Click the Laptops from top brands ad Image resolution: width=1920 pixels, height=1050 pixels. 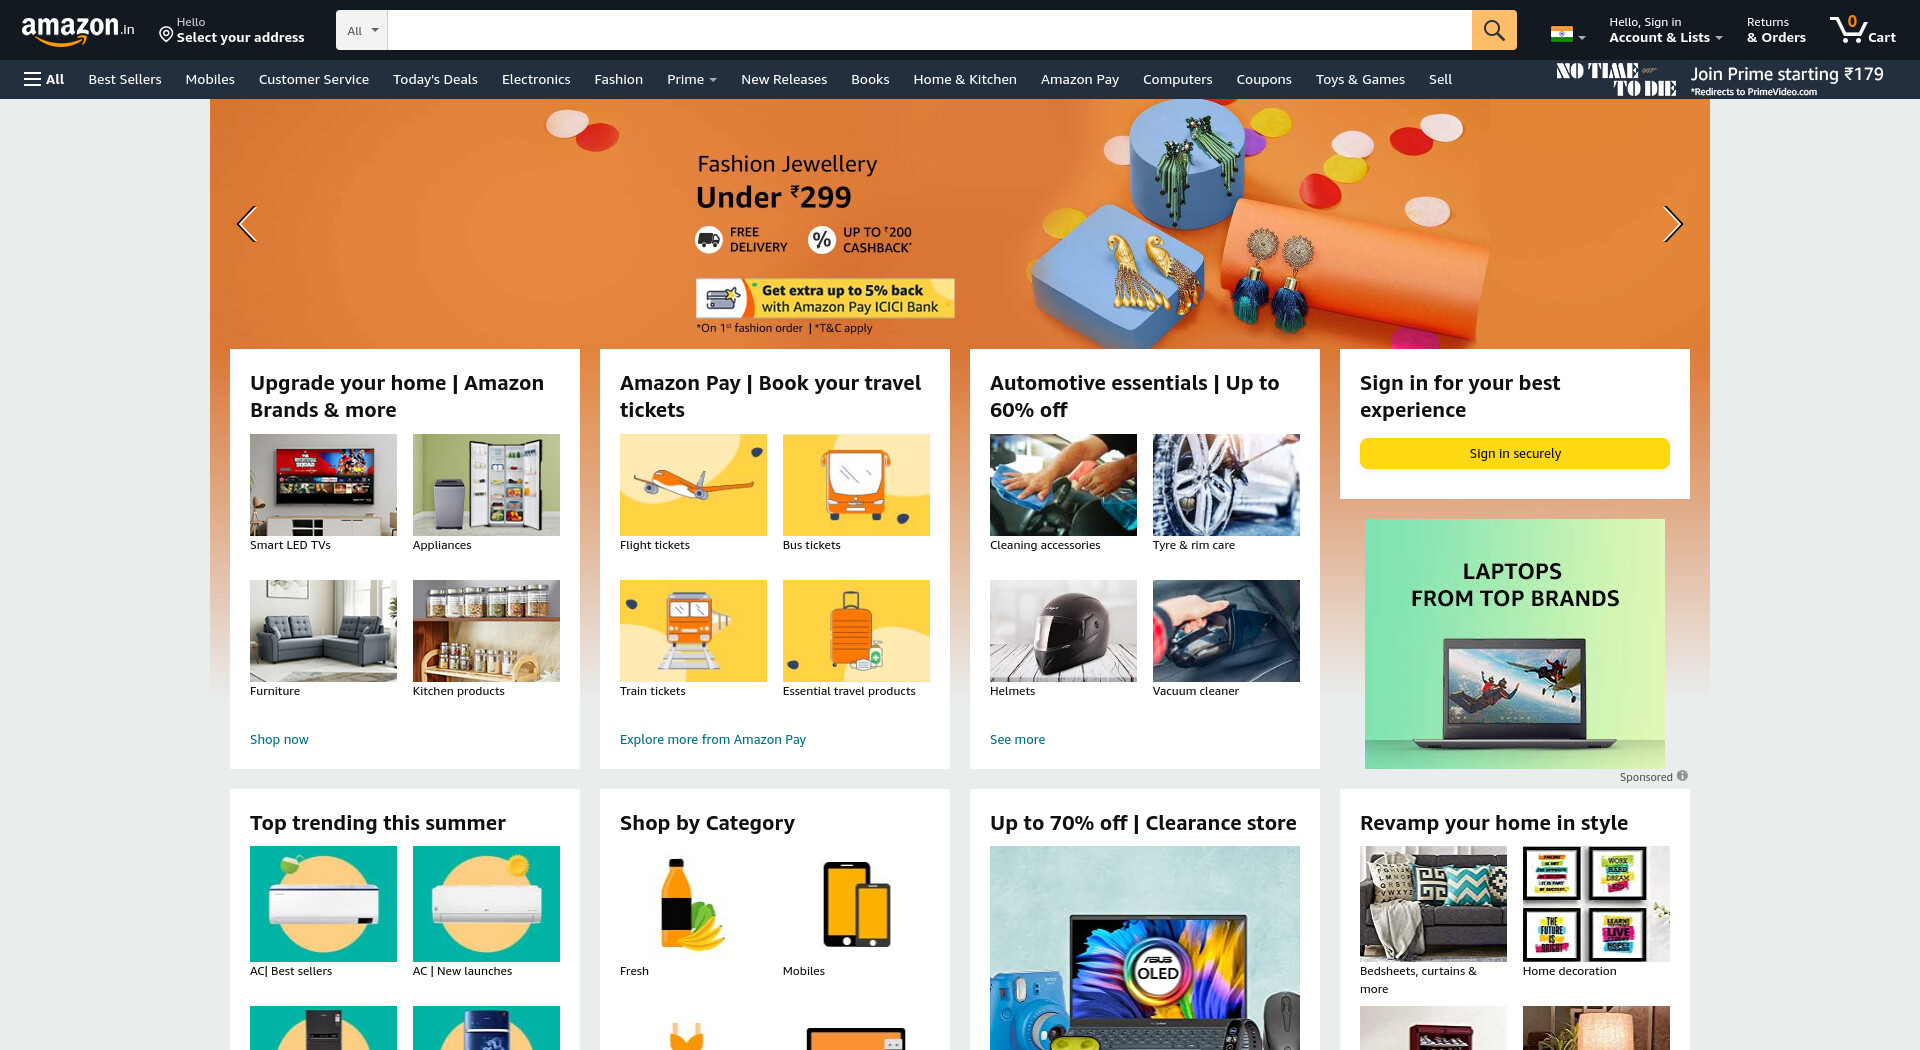coord(1514,643)
